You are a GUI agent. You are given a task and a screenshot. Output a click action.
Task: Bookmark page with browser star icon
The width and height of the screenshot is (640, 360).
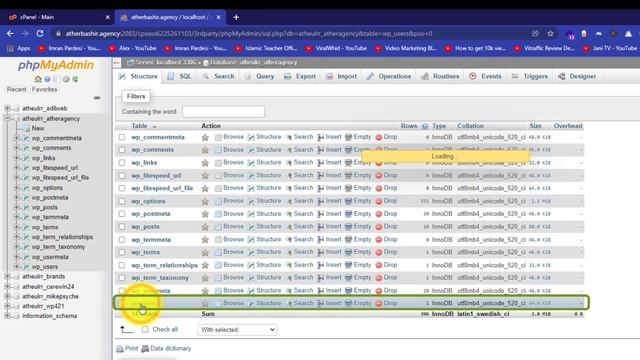pyautogui.click(x=550, y=33)
